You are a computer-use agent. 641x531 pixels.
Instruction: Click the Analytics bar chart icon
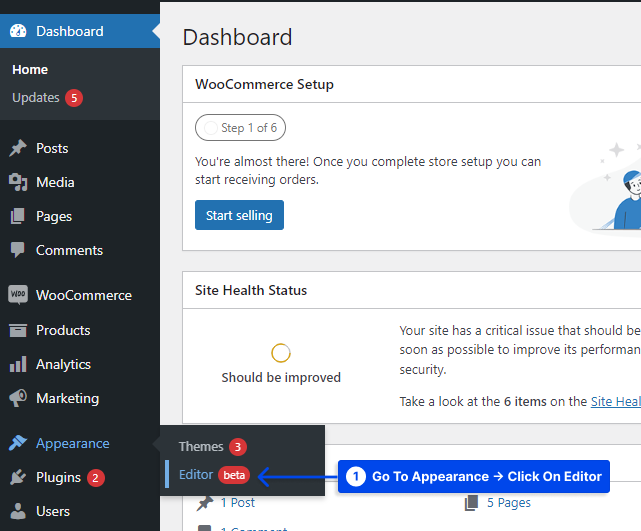pos(18,364)
